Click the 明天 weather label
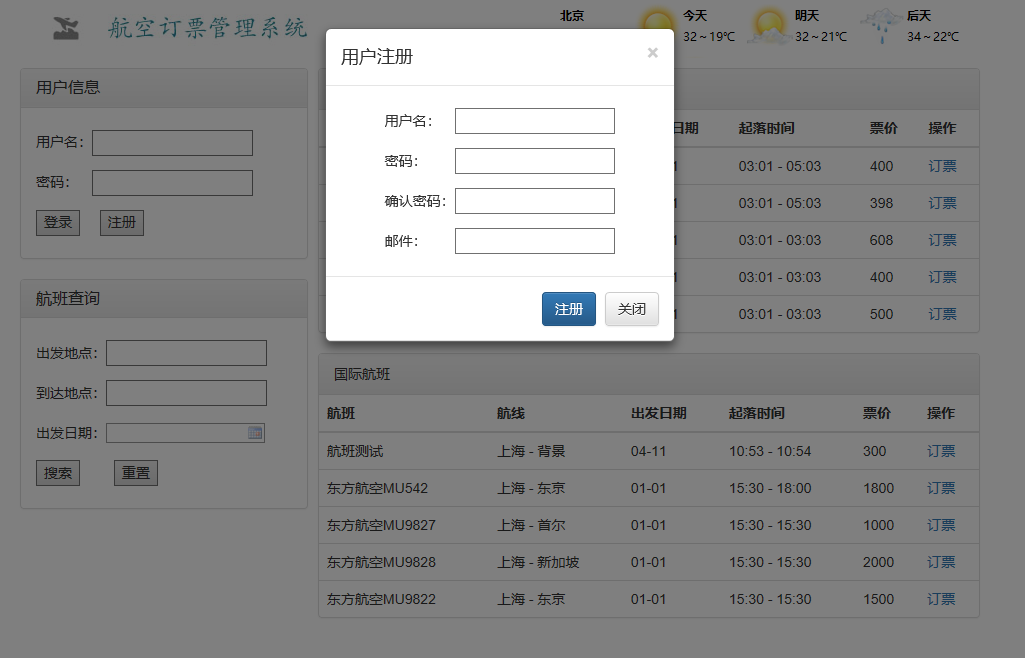 (807, 16)
